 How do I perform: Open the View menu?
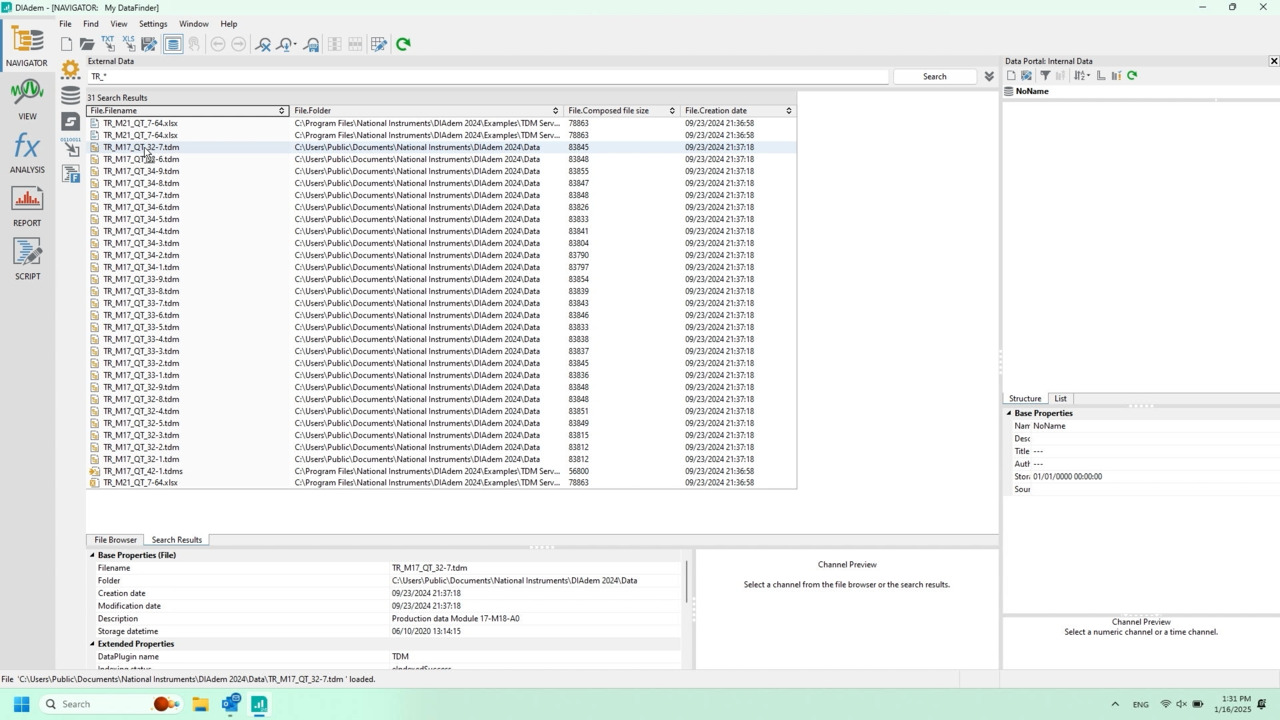click(118, 24)
